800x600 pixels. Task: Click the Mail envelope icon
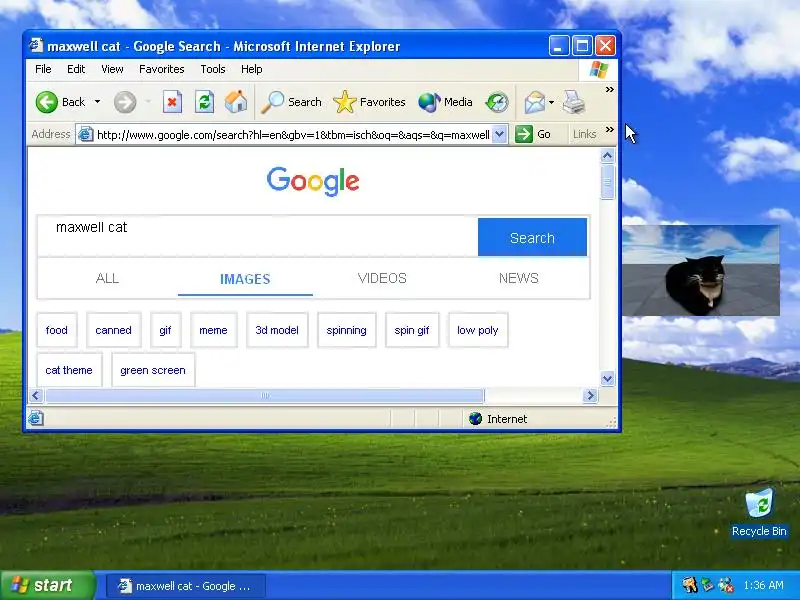pyautogui.click(x=535, y=102)
